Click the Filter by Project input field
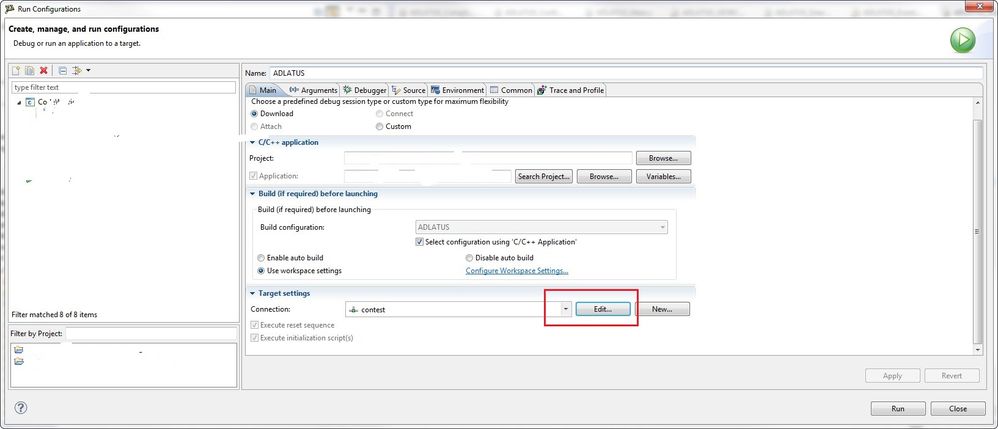Screen dimensions: 998x429 click(x=151, y=334)
